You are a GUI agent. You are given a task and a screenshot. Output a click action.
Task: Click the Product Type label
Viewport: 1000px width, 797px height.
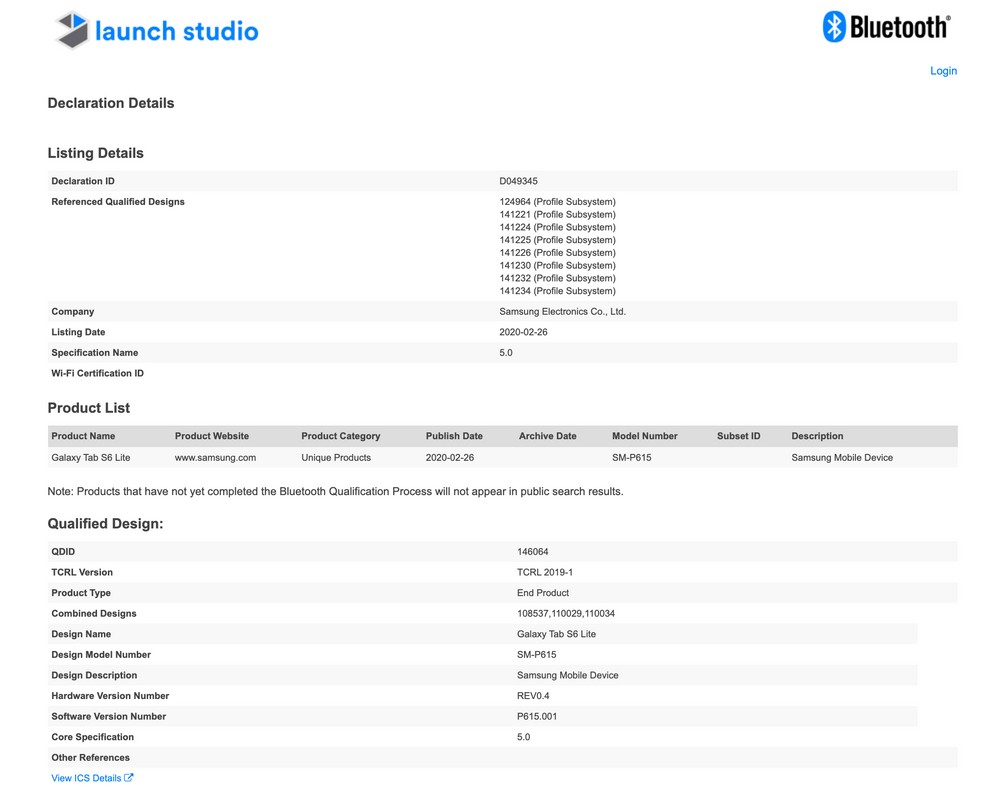tap(81, 593)
